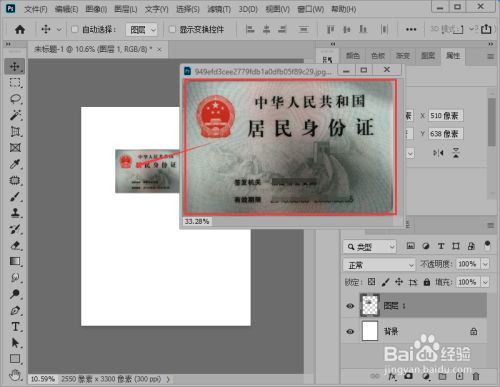This screenshot has width=500, height=387.
Task: Open the 图层 auto-select target dropdown
Action: (141, 30)
